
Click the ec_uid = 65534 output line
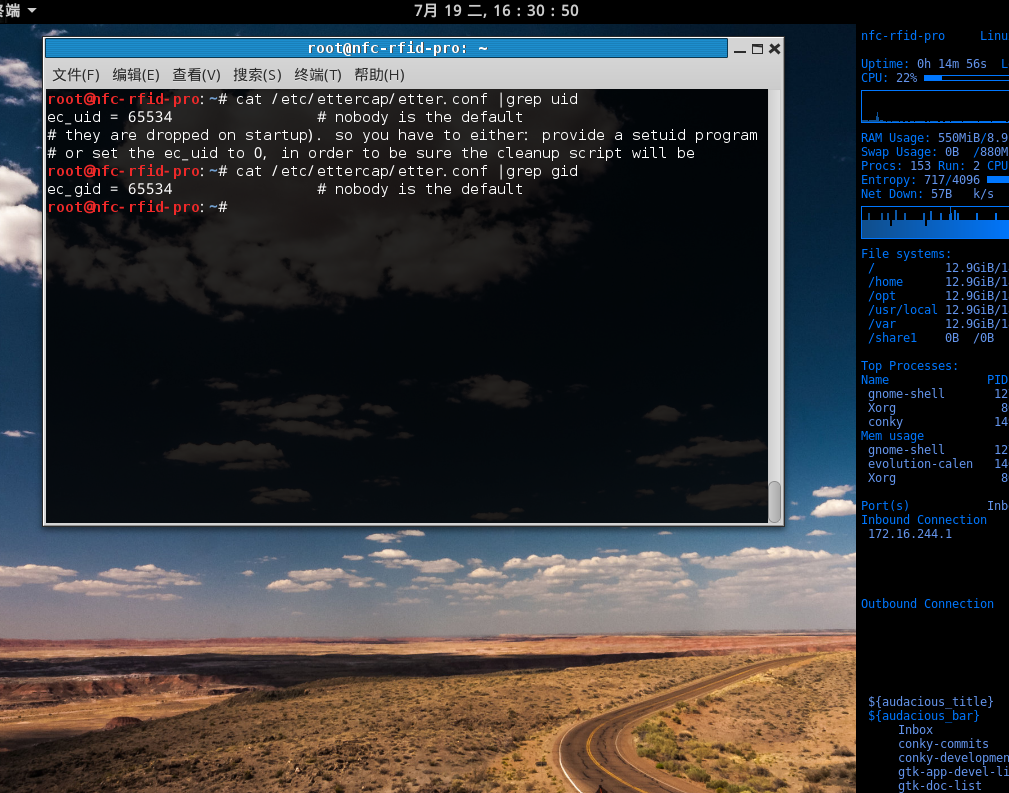[285, 117]
